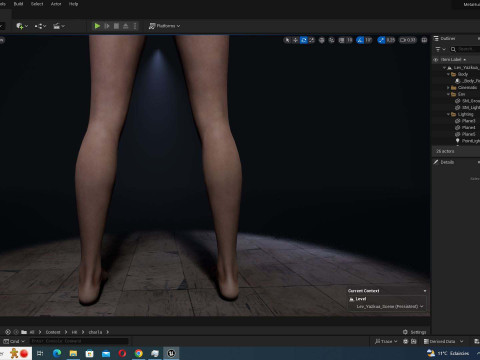This screenshot has height=360, width=480.
Task: Open the play options three-dot menu
Action: tap(135, 26)
